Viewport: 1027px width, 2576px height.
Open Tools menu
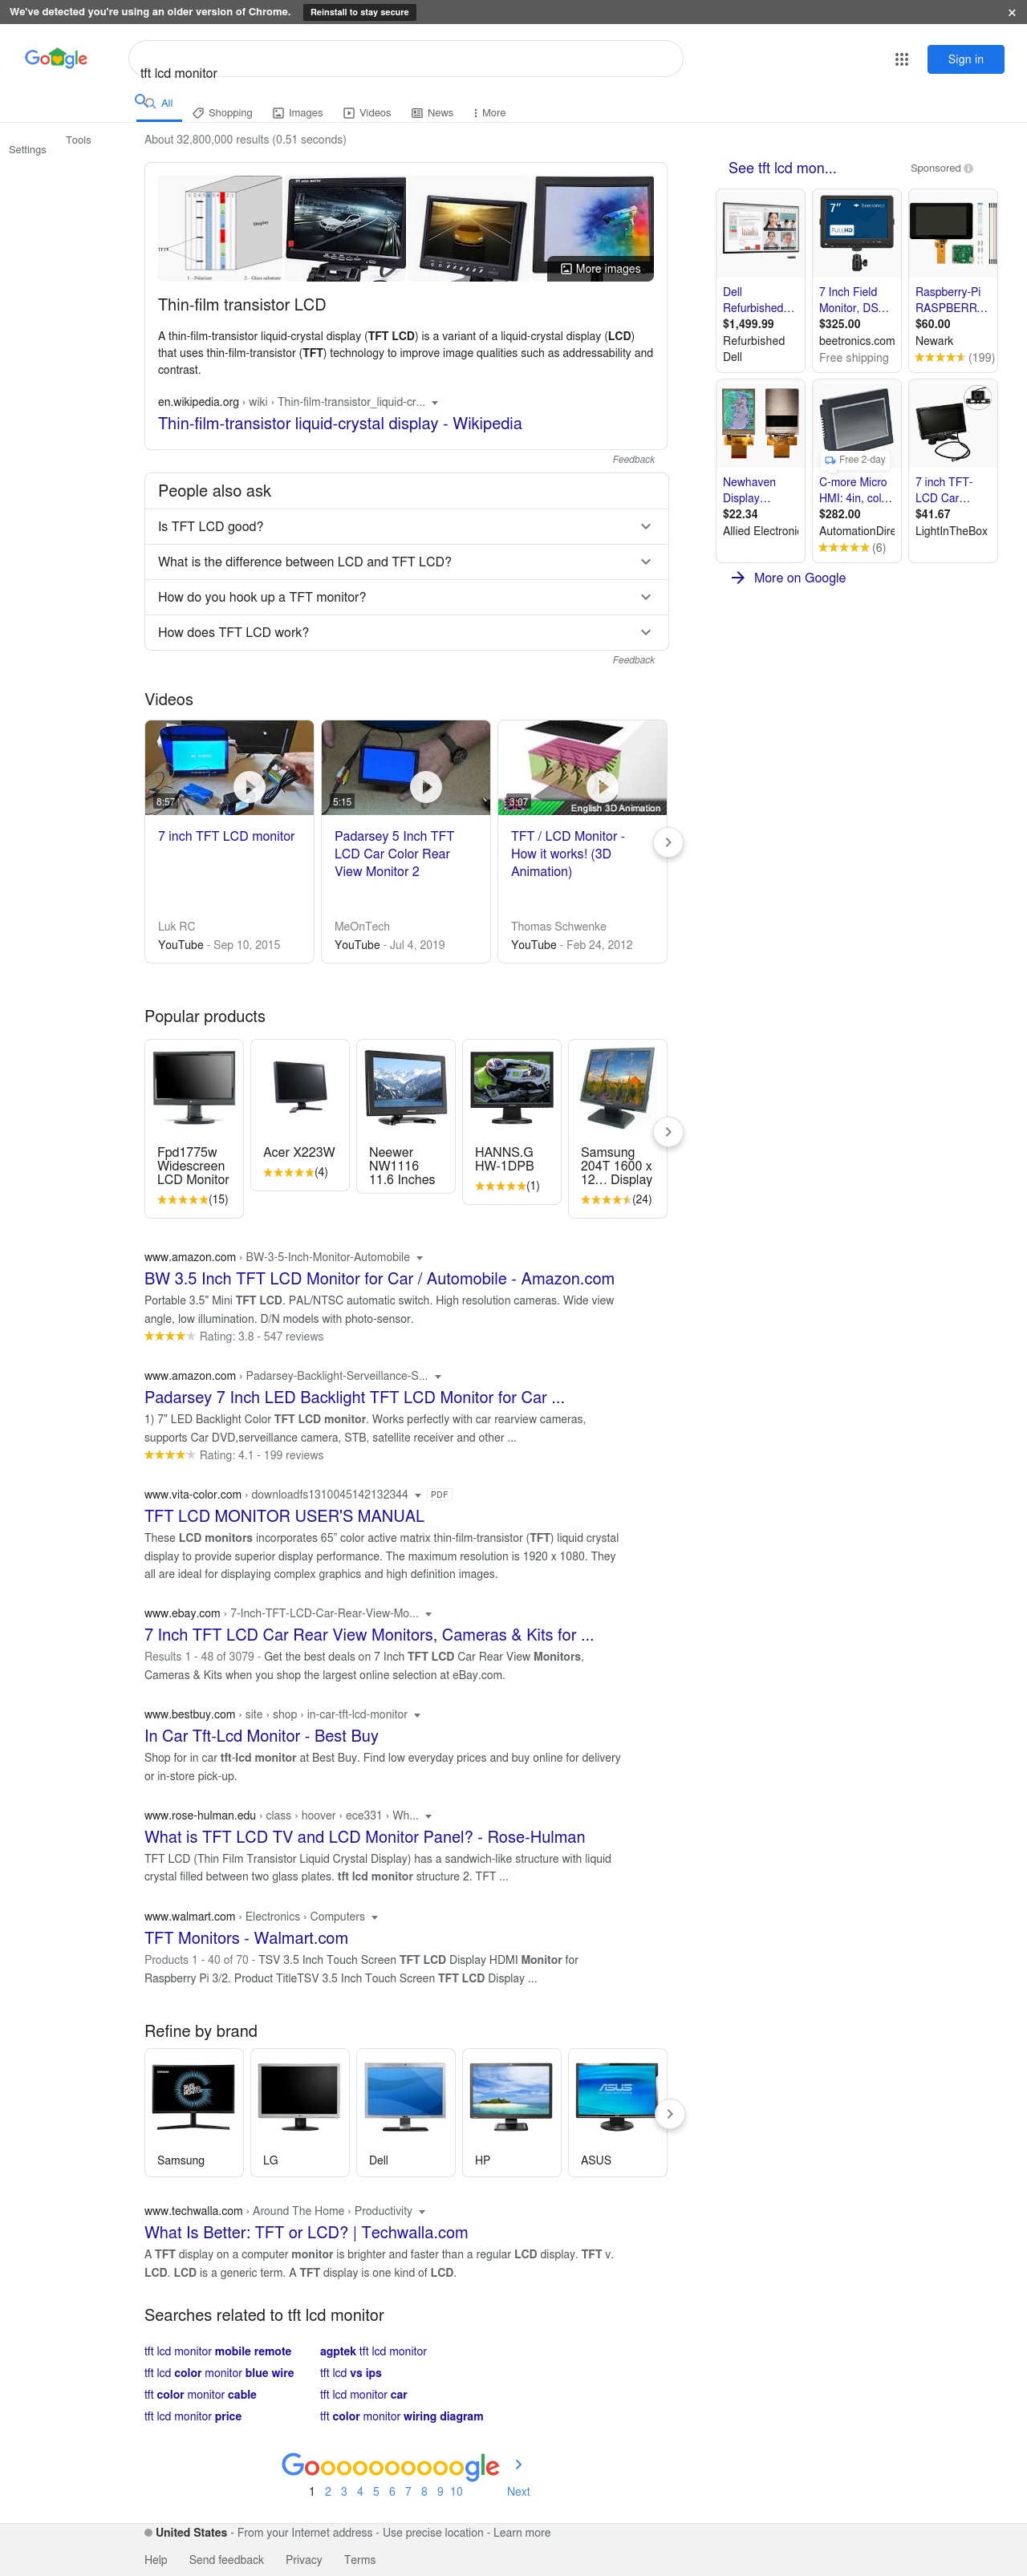click(x=78, y=140)
